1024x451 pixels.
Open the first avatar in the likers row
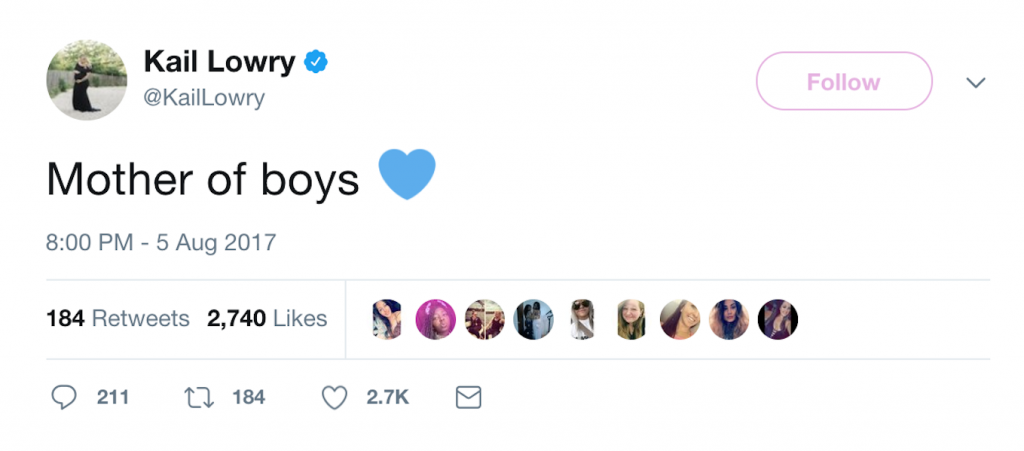tap(386, 319)
